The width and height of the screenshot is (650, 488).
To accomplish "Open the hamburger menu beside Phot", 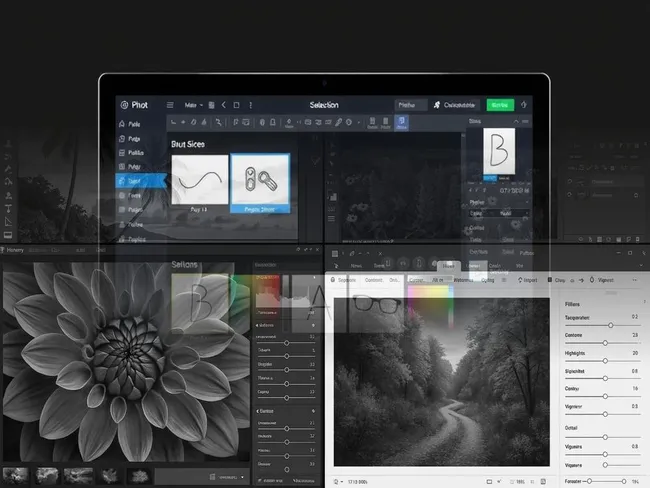I will (x=170, y=105).
